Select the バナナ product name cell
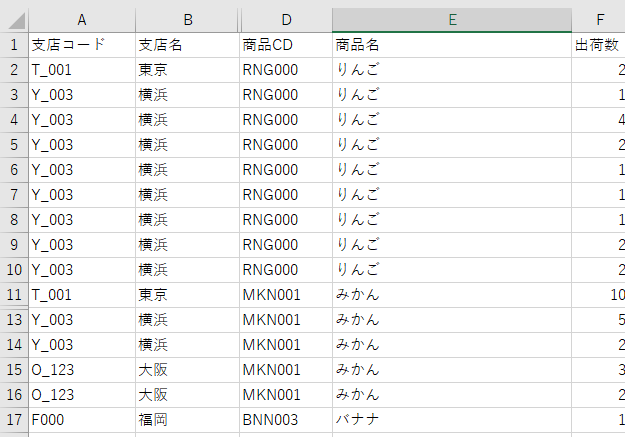Image resolution: width=625 pixels, height=437 pixels. tap(452, 420)
